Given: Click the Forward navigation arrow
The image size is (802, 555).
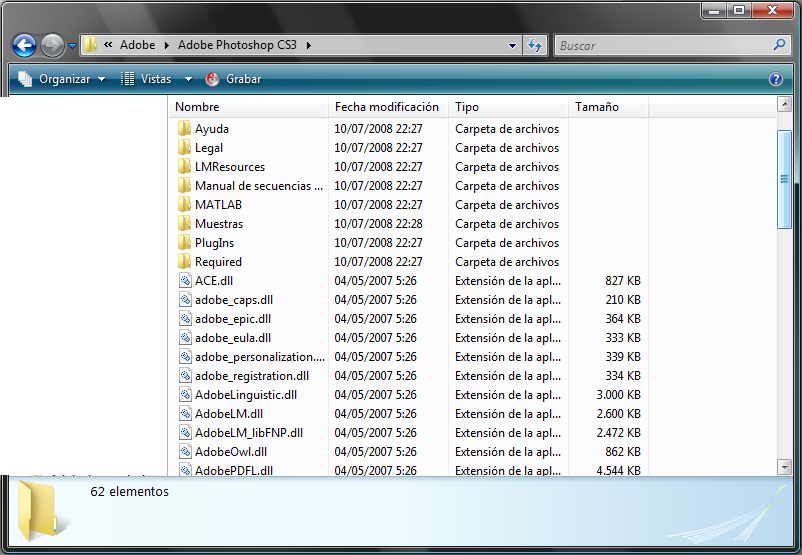Looking at the screenshot, I should tap(52, 46).
